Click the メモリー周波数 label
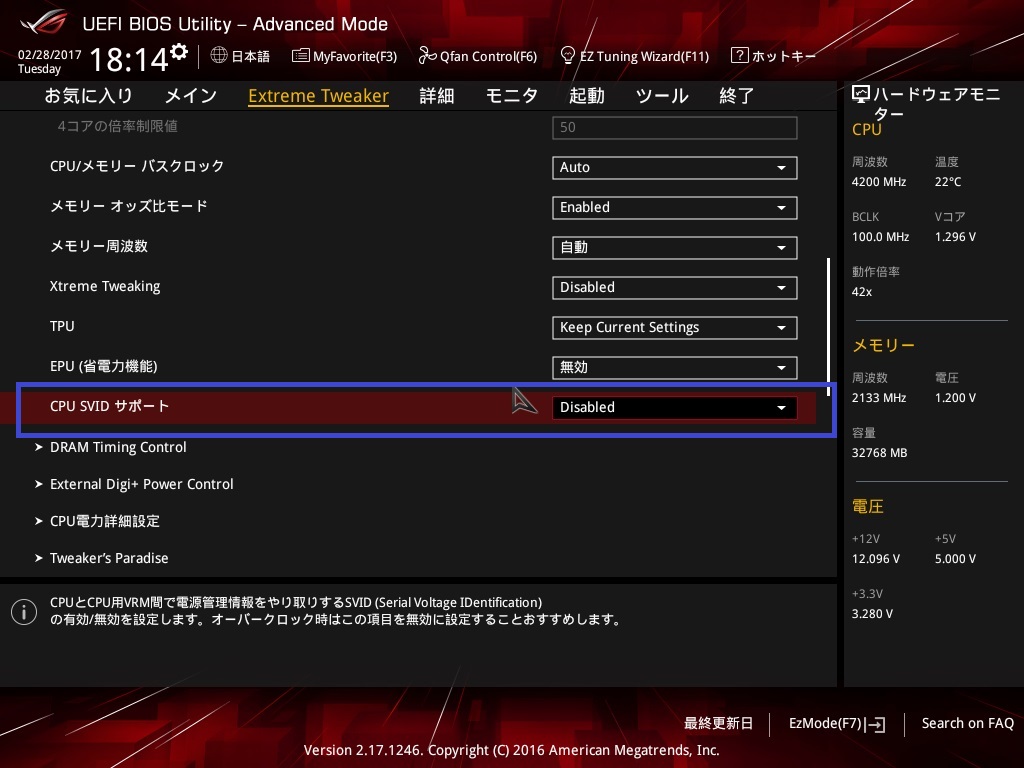 pos(99,246)
